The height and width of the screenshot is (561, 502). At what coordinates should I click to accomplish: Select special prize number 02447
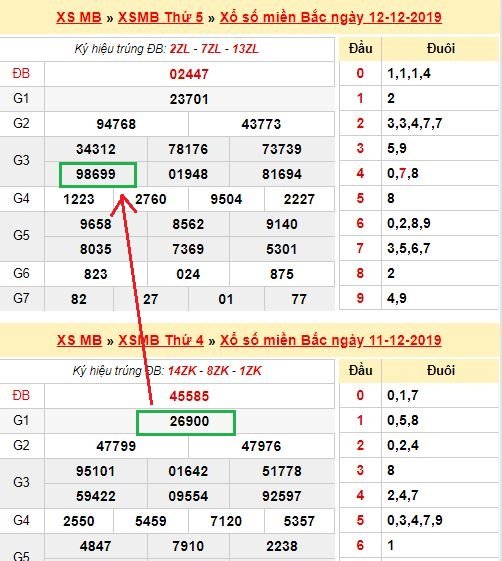(189, 74)
